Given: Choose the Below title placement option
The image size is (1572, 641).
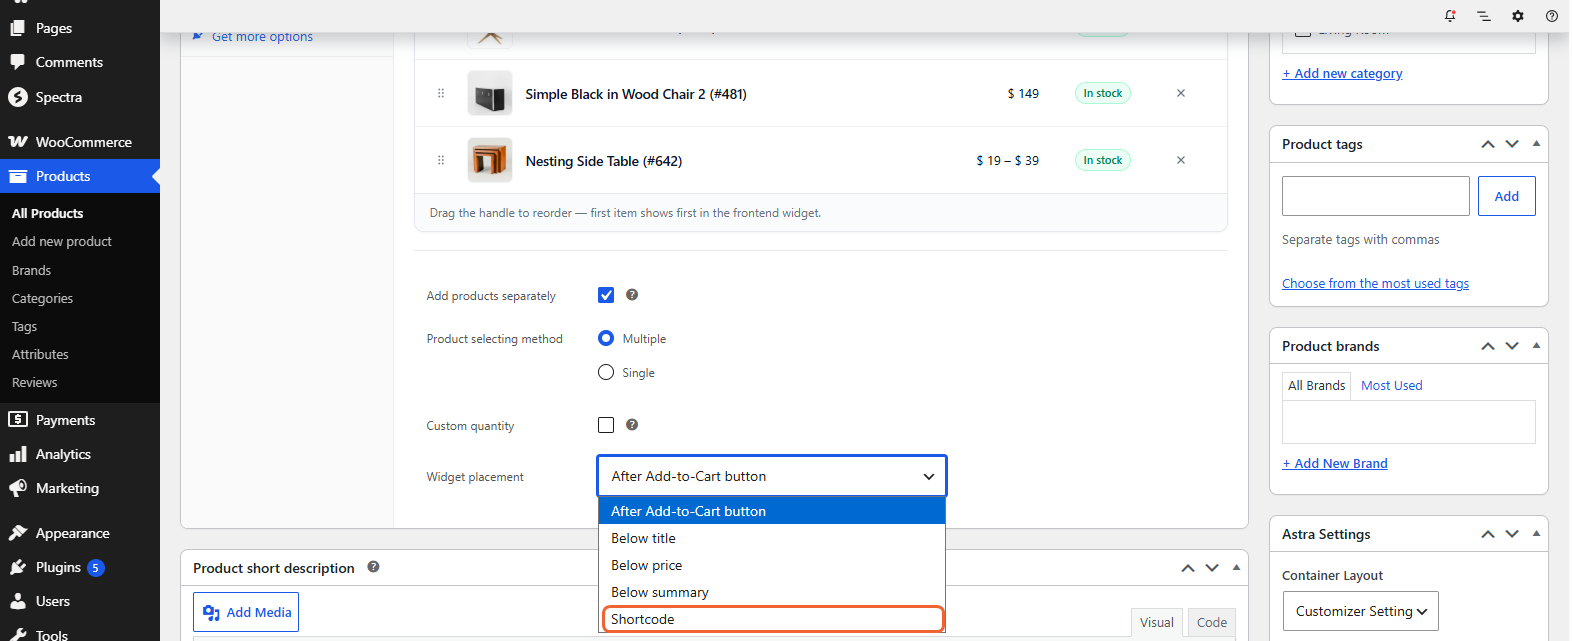Looking at the screenshot, I should 772,538.
